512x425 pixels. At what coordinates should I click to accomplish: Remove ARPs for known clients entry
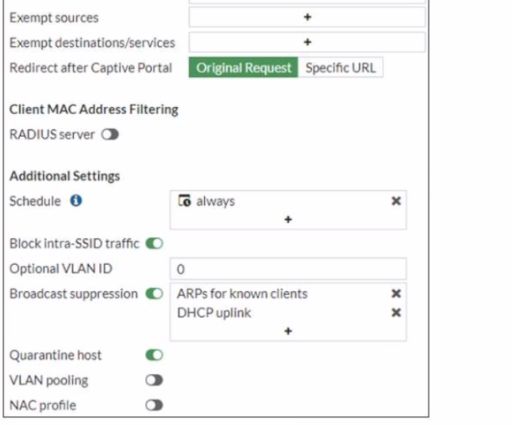coord(396,293)
